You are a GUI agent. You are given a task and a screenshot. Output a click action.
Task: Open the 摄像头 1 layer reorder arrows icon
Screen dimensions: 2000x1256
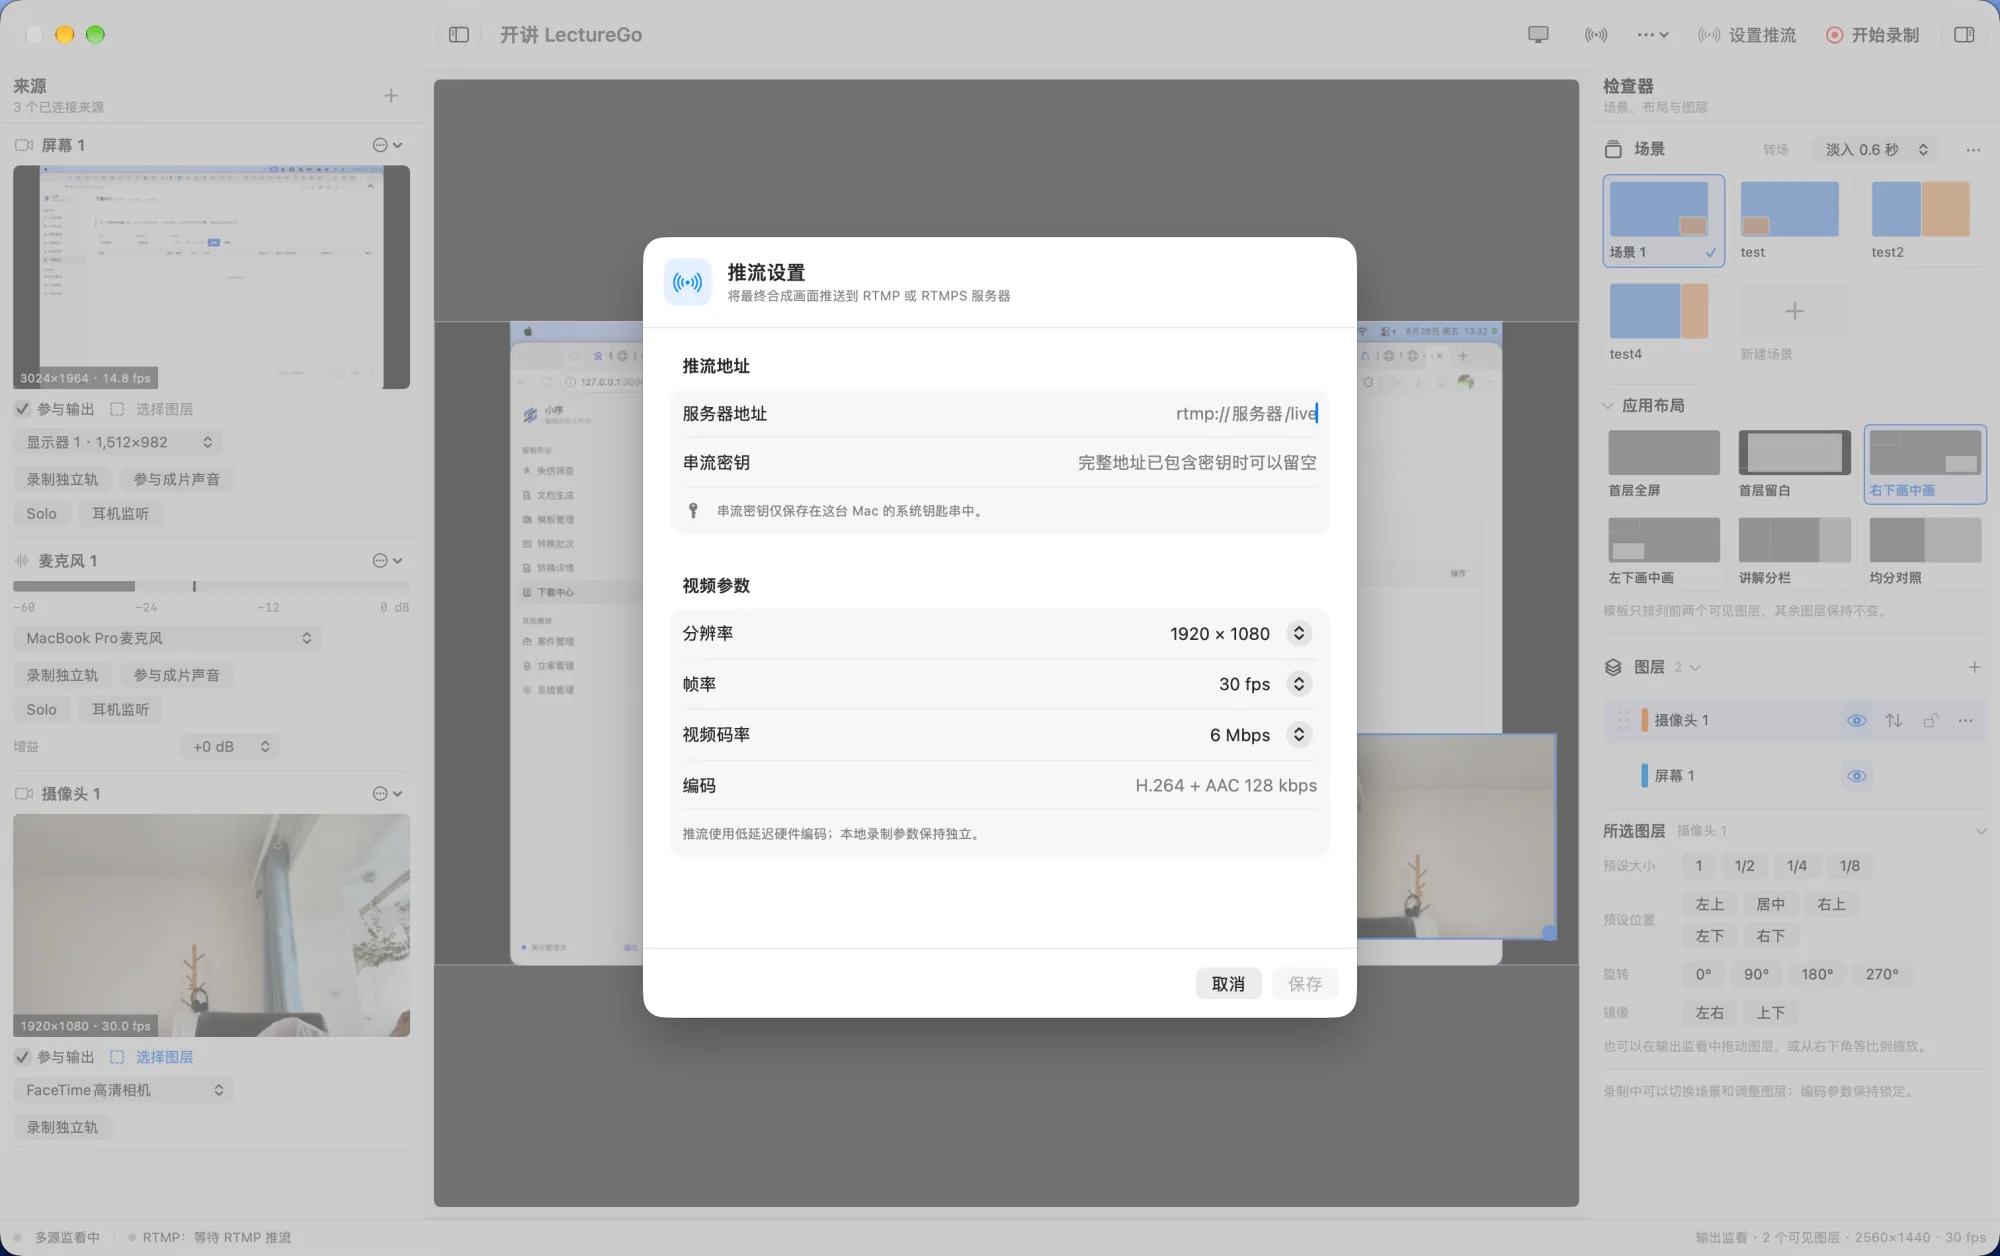point(1894,720)
